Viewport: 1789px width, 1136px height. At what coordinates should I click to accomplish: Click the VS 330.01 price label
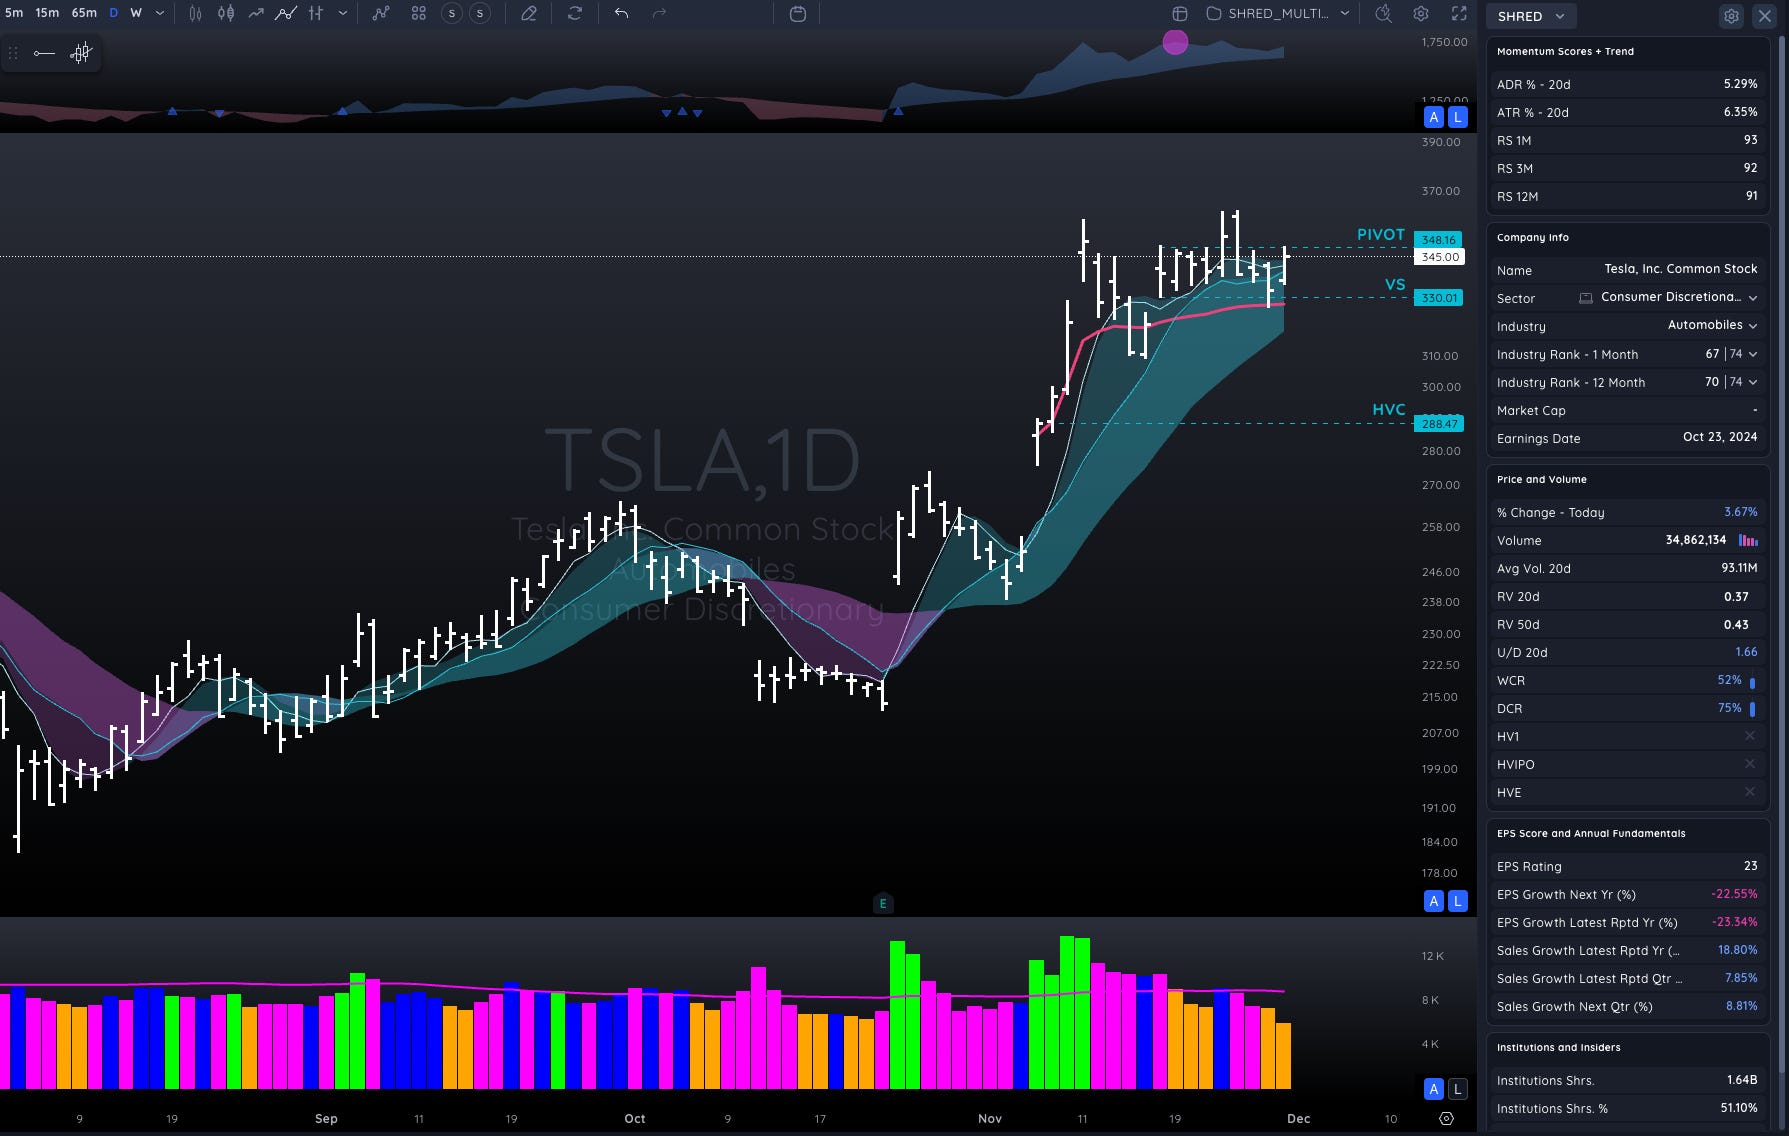tap(1439, 298)
